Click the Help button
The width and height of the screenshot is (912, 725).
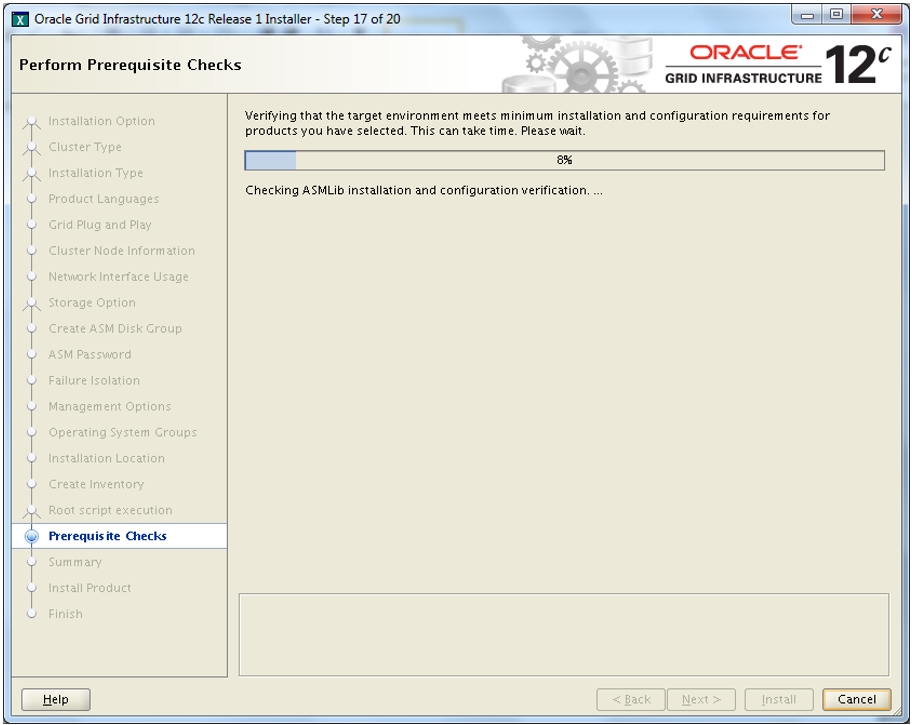(56, 699)
